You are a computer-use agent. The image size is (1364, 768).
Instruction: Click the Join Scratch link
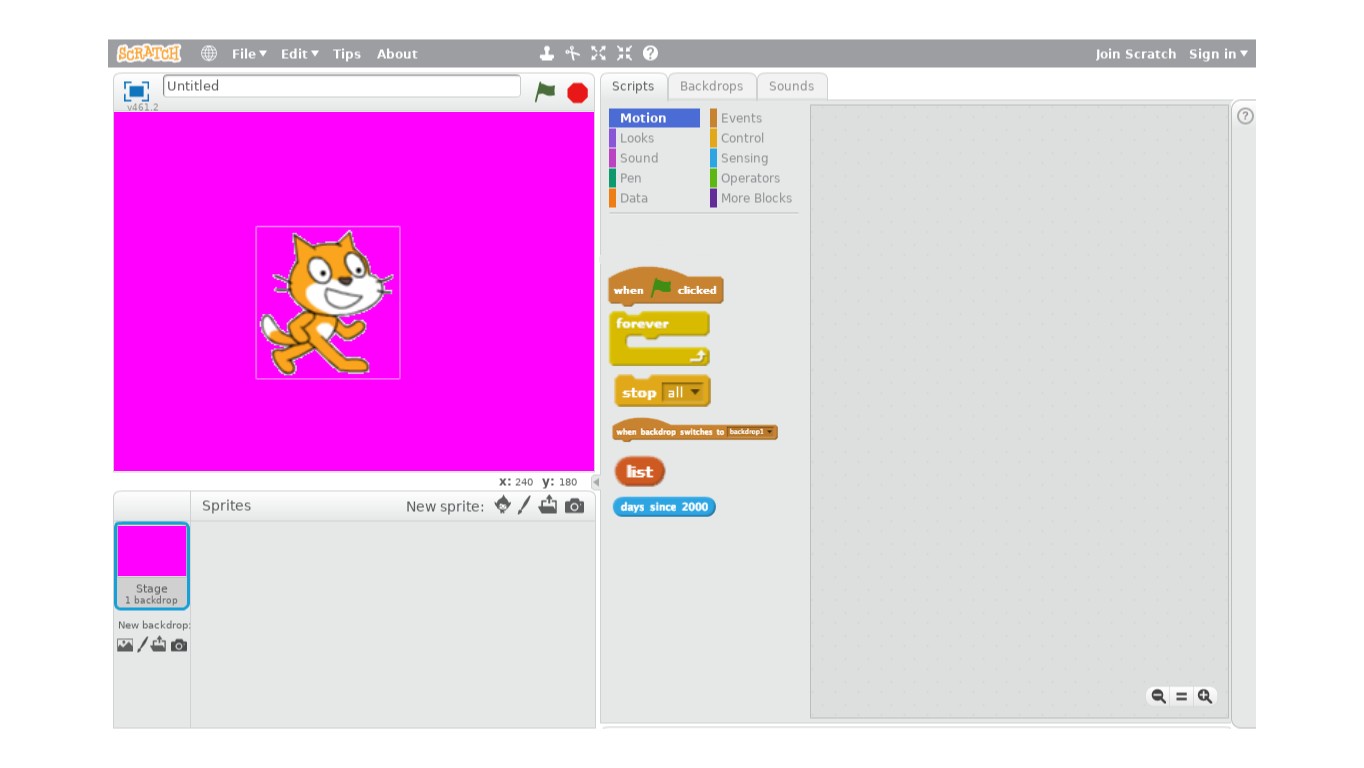coord(1135,54)
